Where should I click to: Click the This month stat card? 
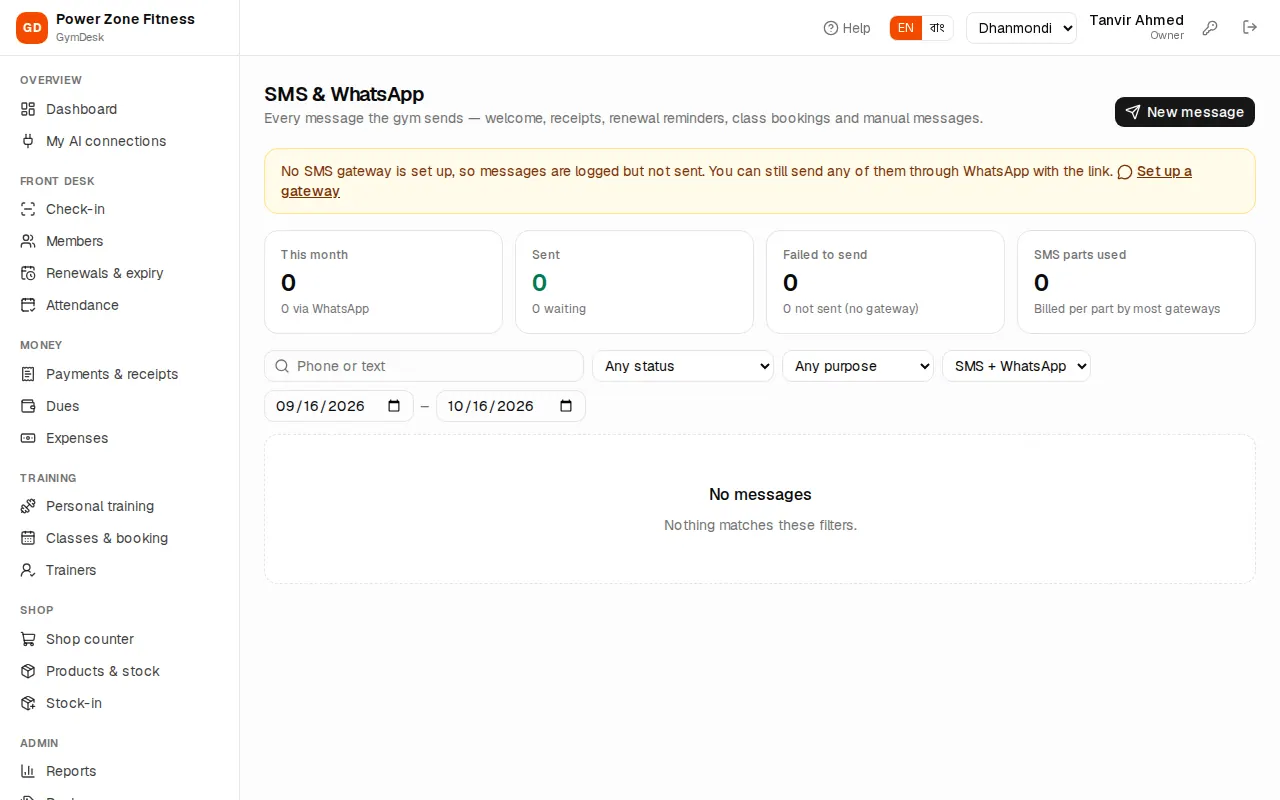383,282
